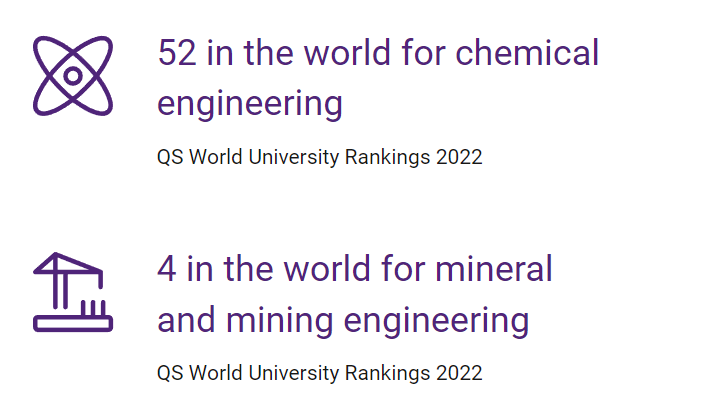The height and width of the screenshot is (407, 704).
Task: Click 'QS World University Rankings 2022' under chemical engineering
Action: coord(320,158)
